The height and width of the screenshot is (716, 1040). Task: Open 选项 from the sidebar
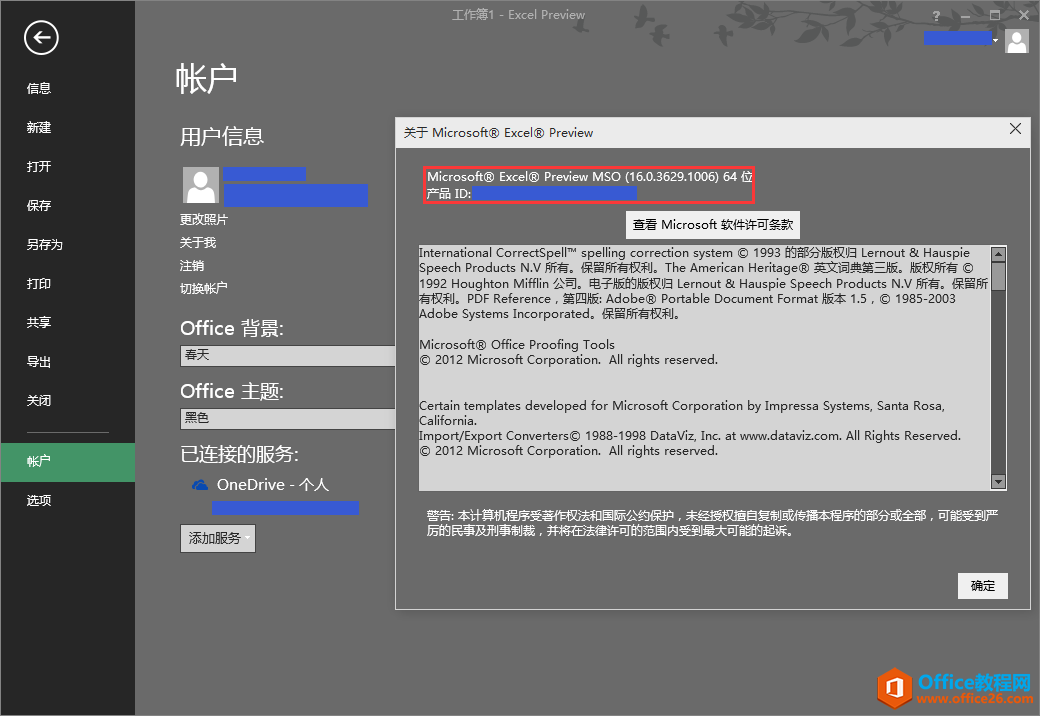coord(38,501)
